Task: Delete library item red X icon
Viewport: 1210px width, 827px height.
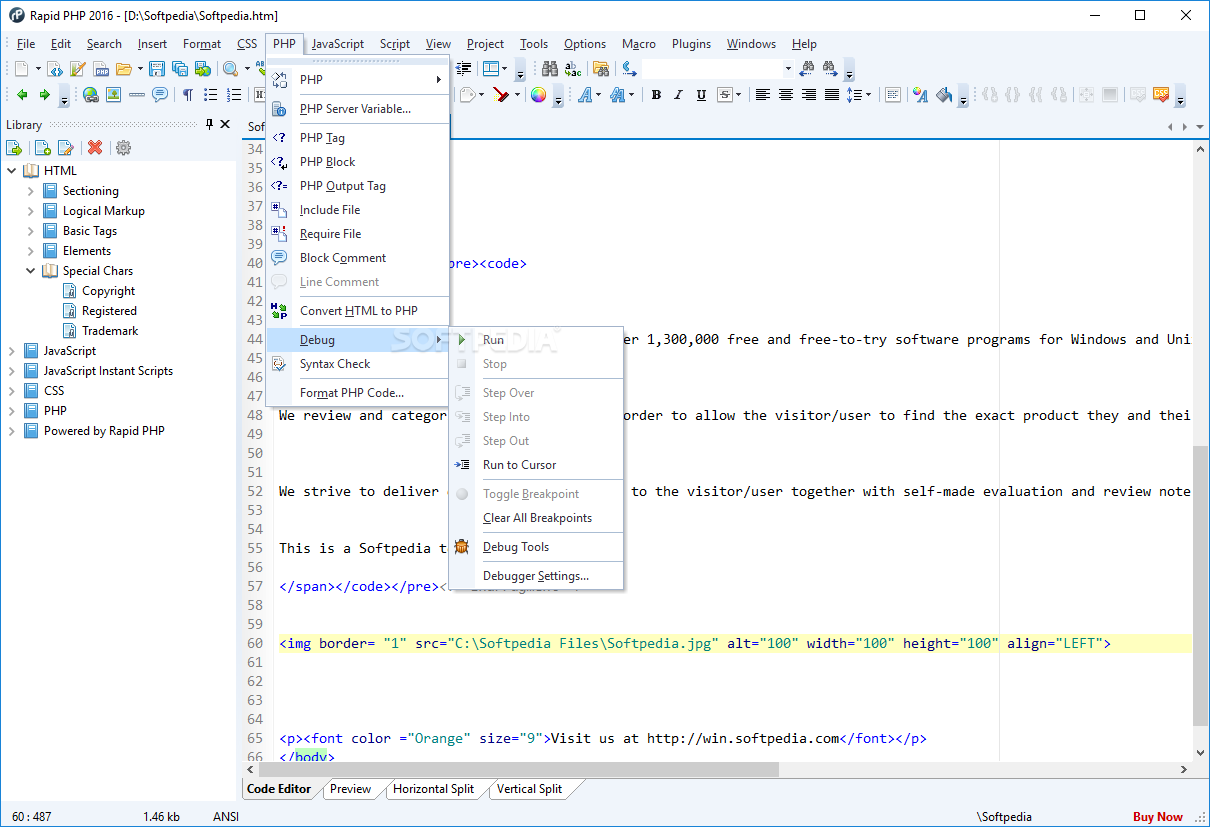Action: tap(95, 148)
